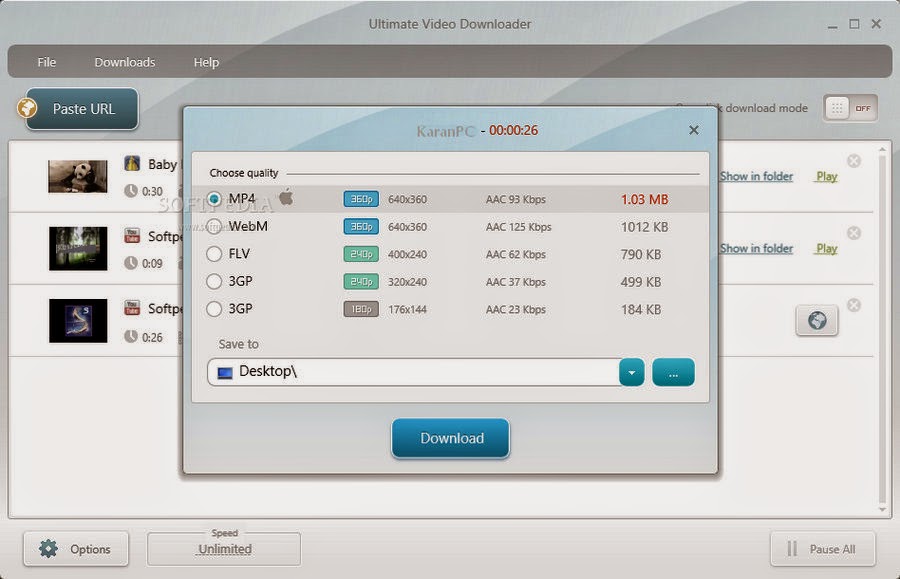Click Show in folder for Baby row
900x579 pixels.
(x=757, y=176)
